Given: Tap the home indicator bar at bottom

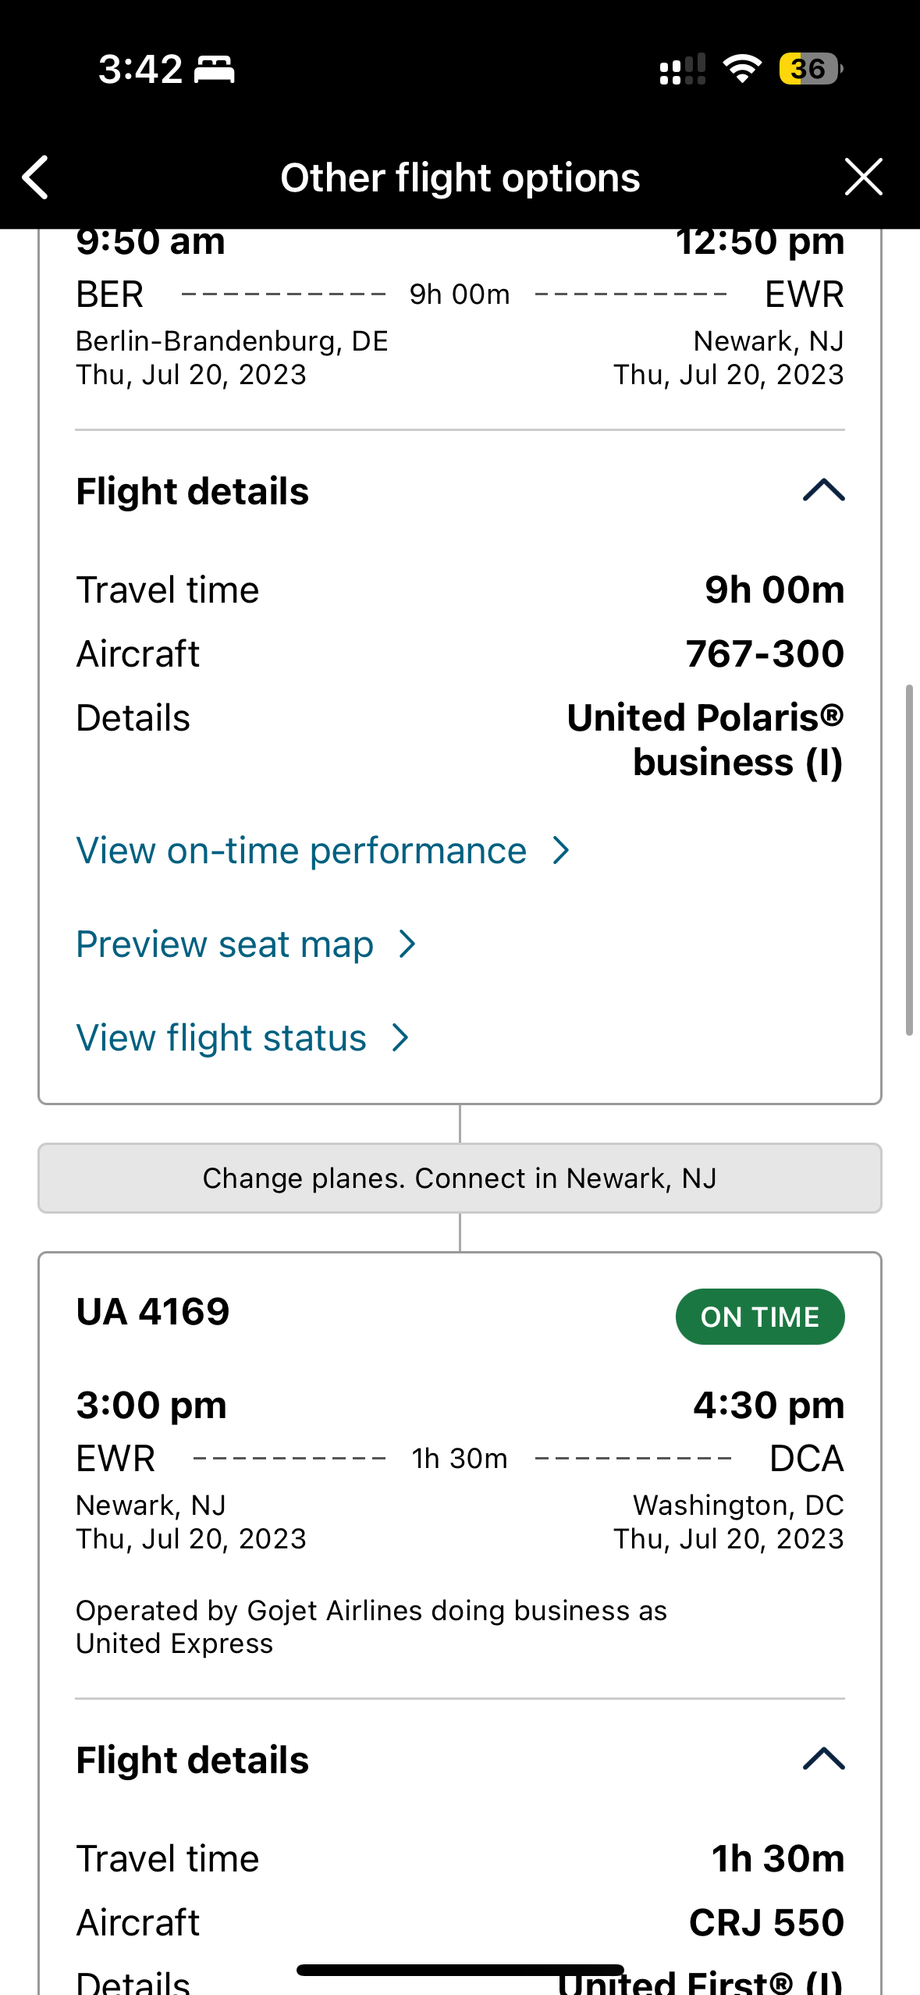Looking at the screenshot, I should click(x=460, y=1970).
